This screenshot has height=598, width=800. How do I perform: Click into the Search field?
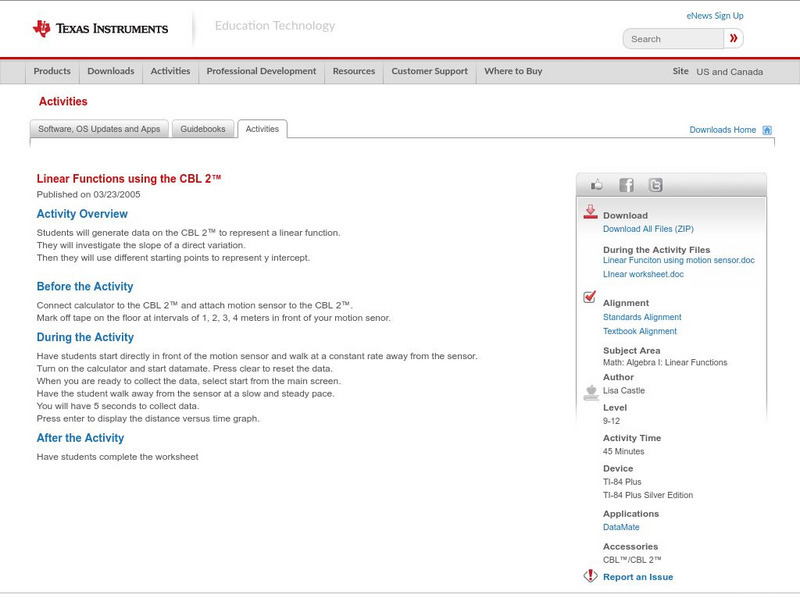pos(673,39)
